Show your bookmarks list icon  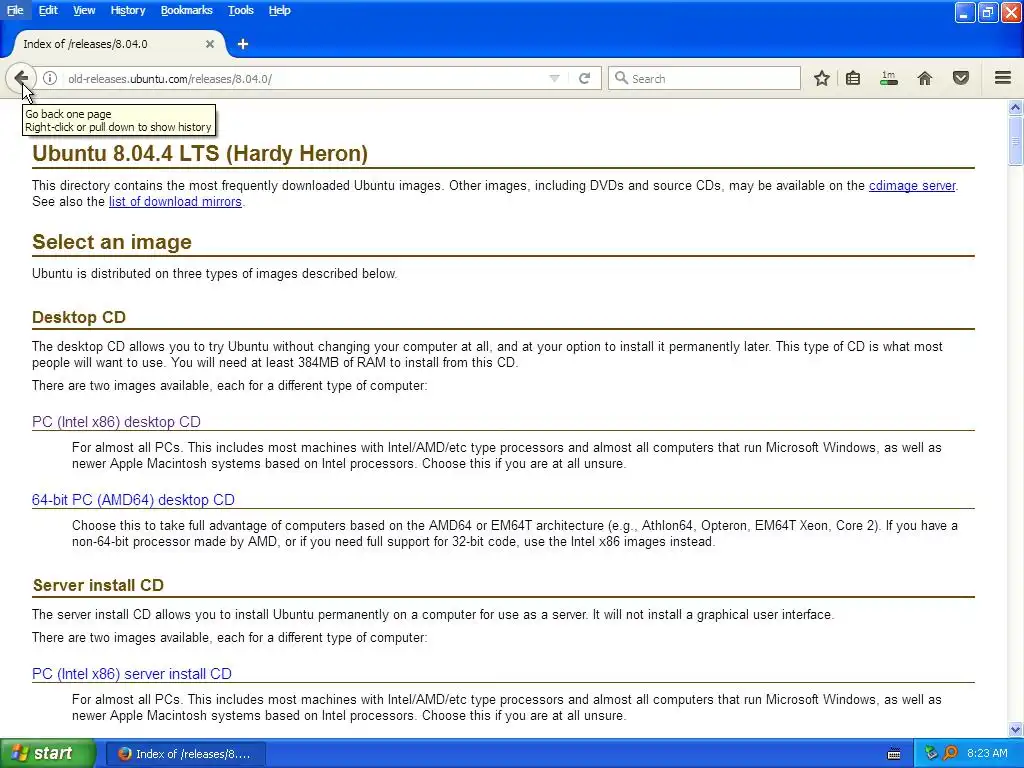click(x=853, y=78)
